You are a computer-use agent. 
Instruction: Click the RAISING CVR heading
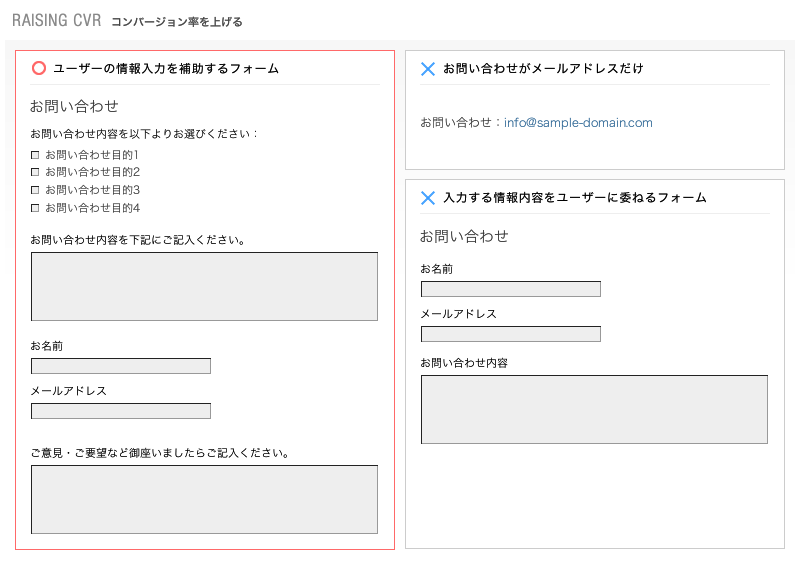57,20
